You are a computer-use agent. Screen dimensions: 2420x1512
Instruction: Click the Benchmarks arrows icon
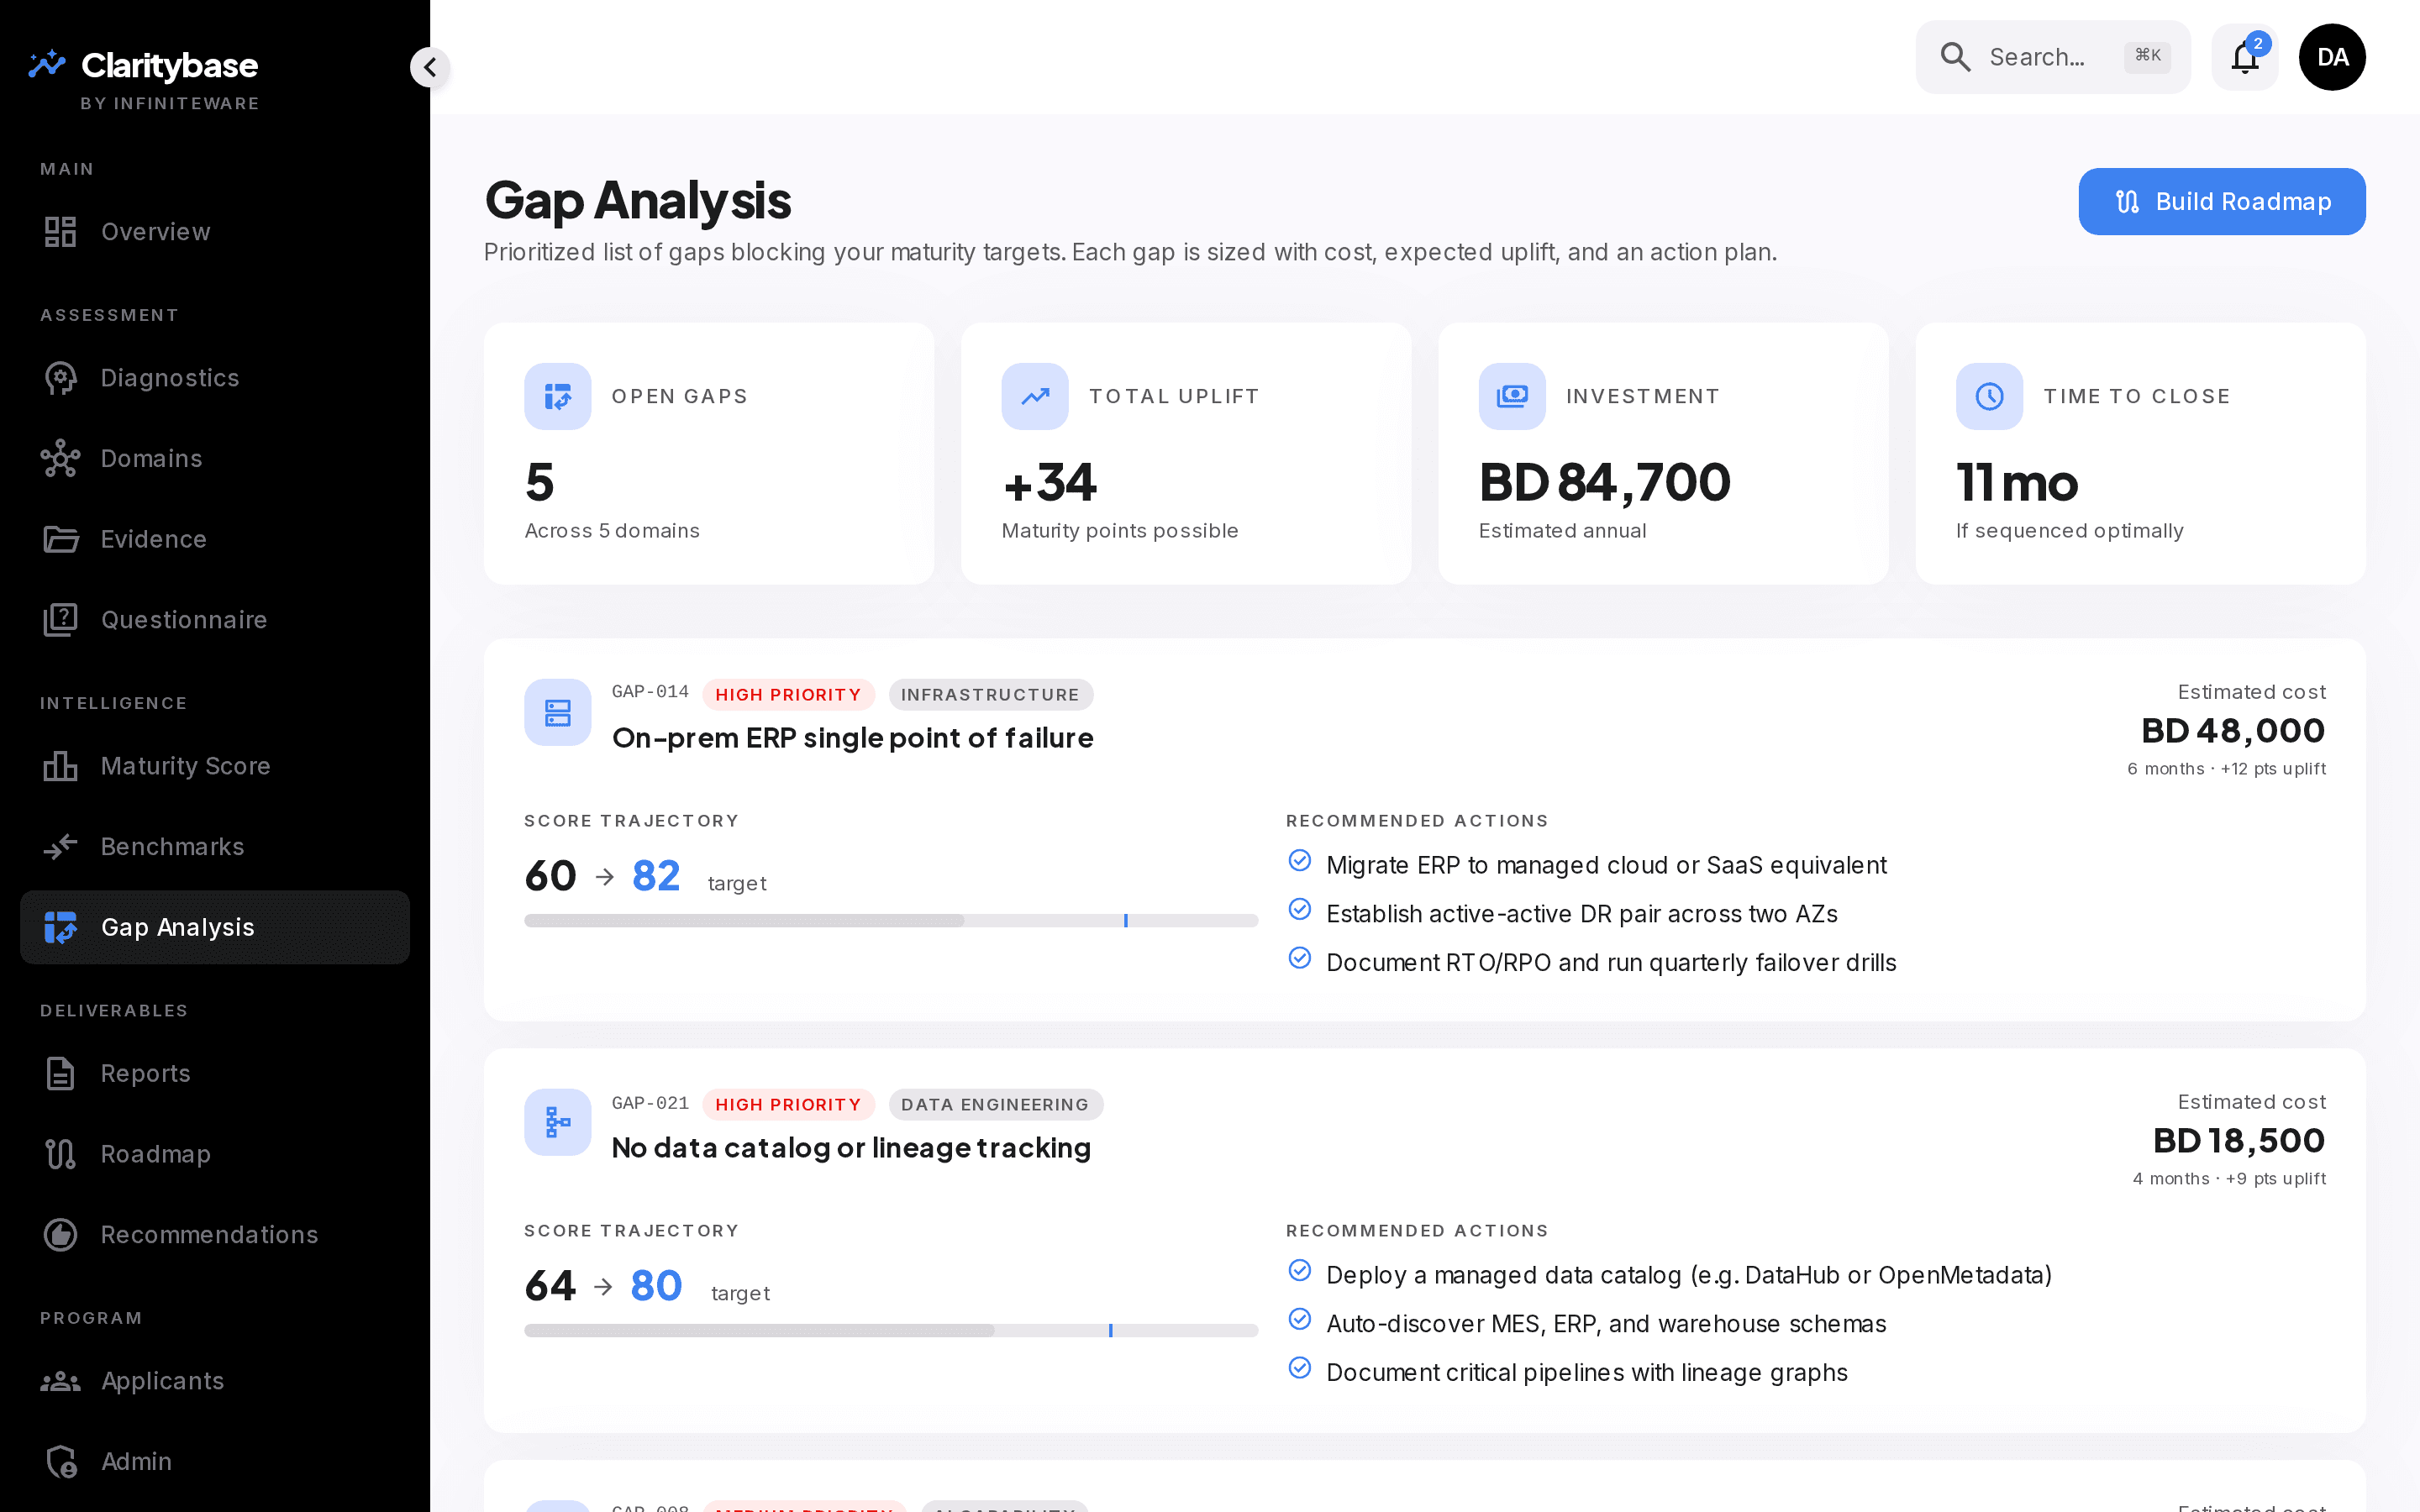(x=60, y=847)
